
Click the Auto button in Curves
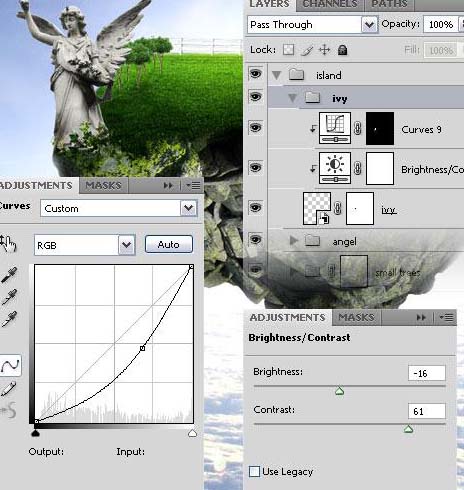(x=169, y=245)
